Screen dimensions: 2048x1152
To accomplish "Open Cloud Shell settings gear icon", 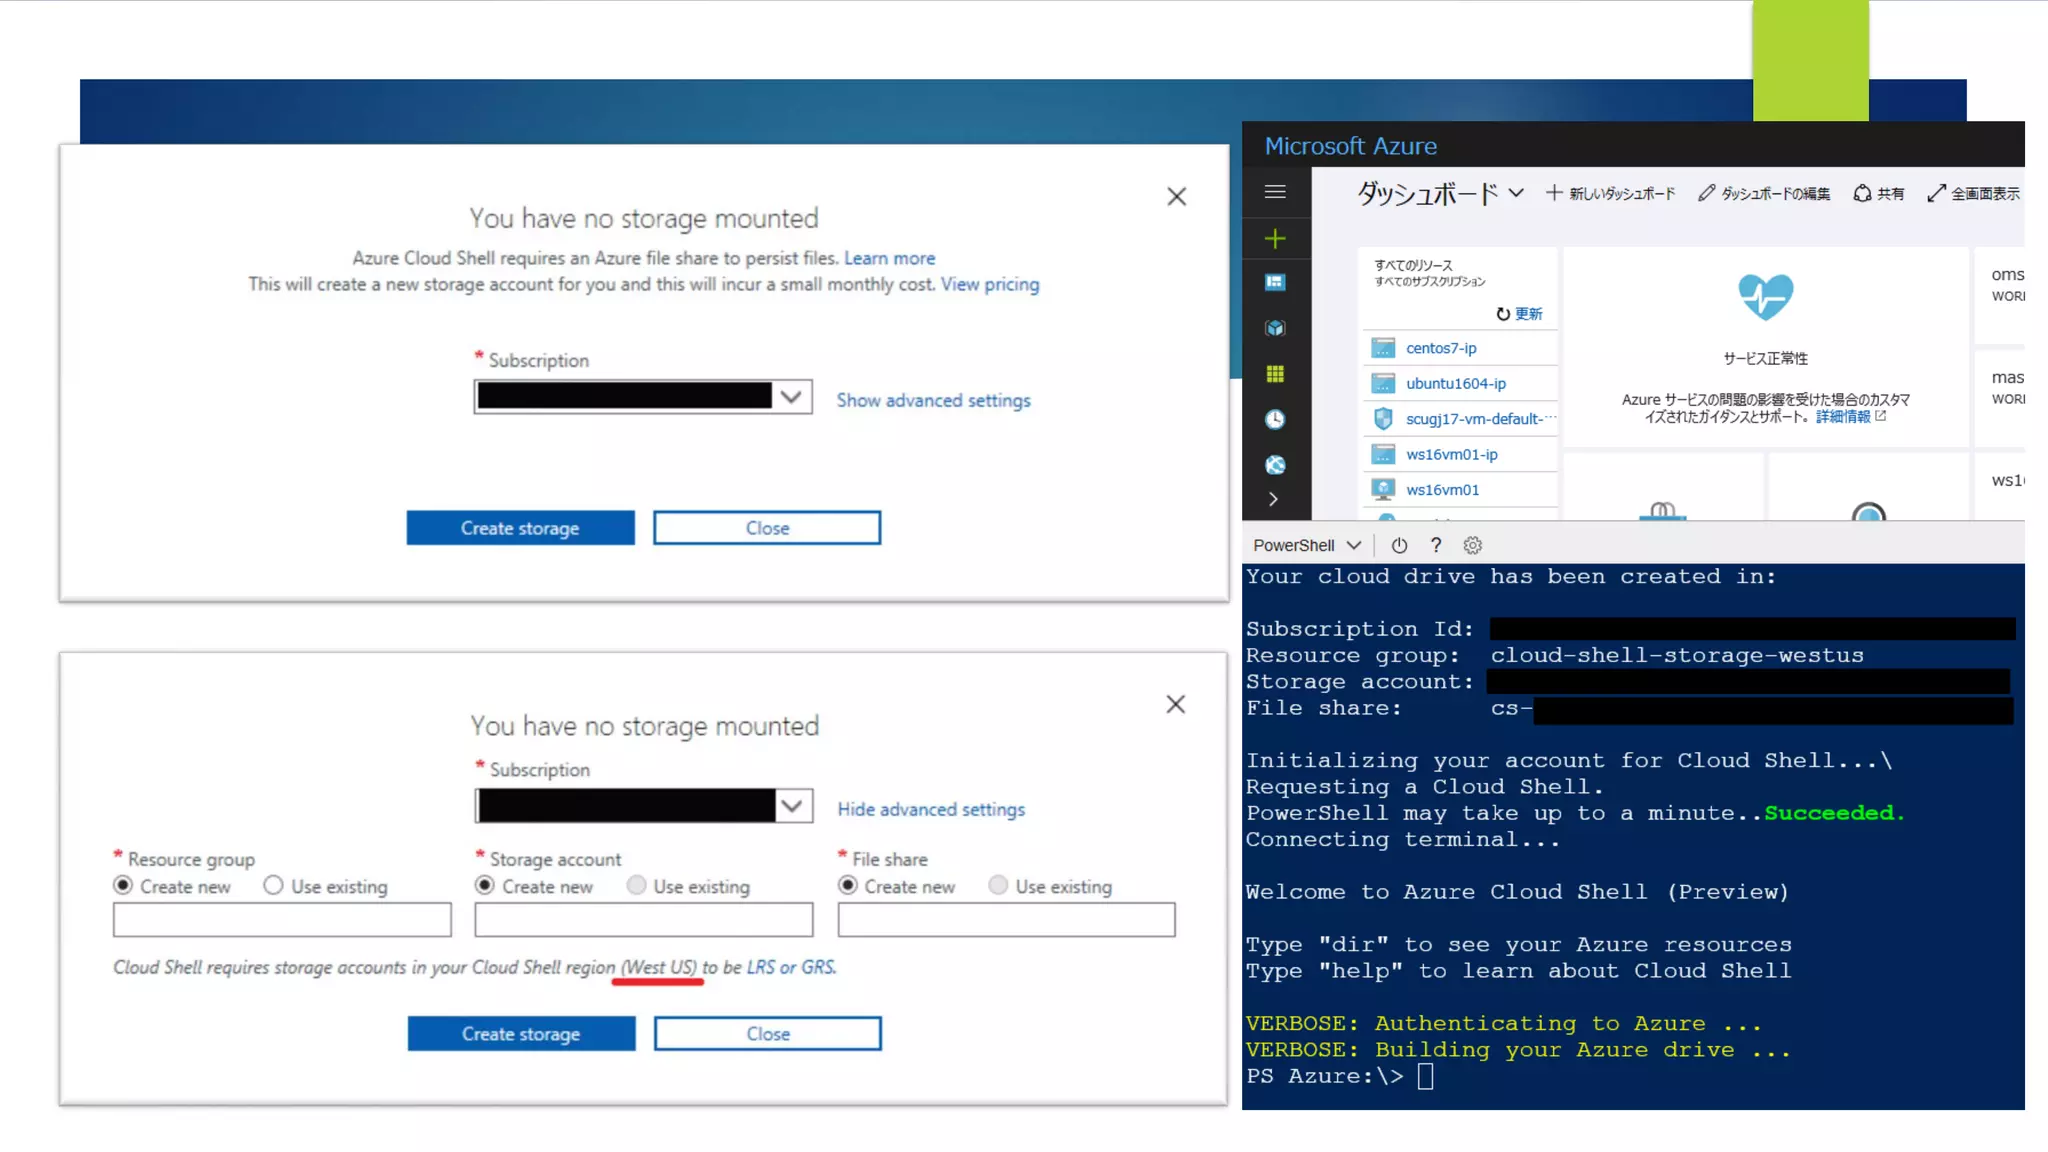I will point(1473,545).
